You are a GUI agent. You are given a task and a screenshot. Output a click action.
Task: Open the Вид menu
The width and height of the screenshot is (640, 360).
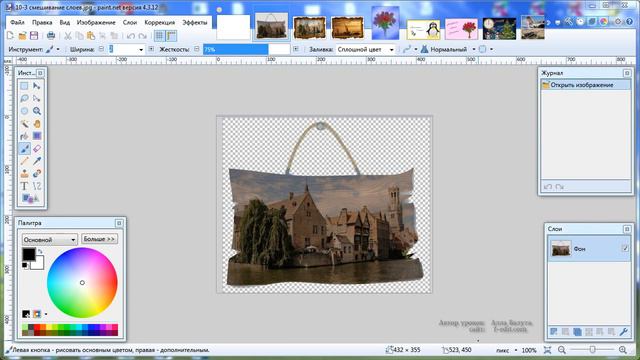coord(64,22)
